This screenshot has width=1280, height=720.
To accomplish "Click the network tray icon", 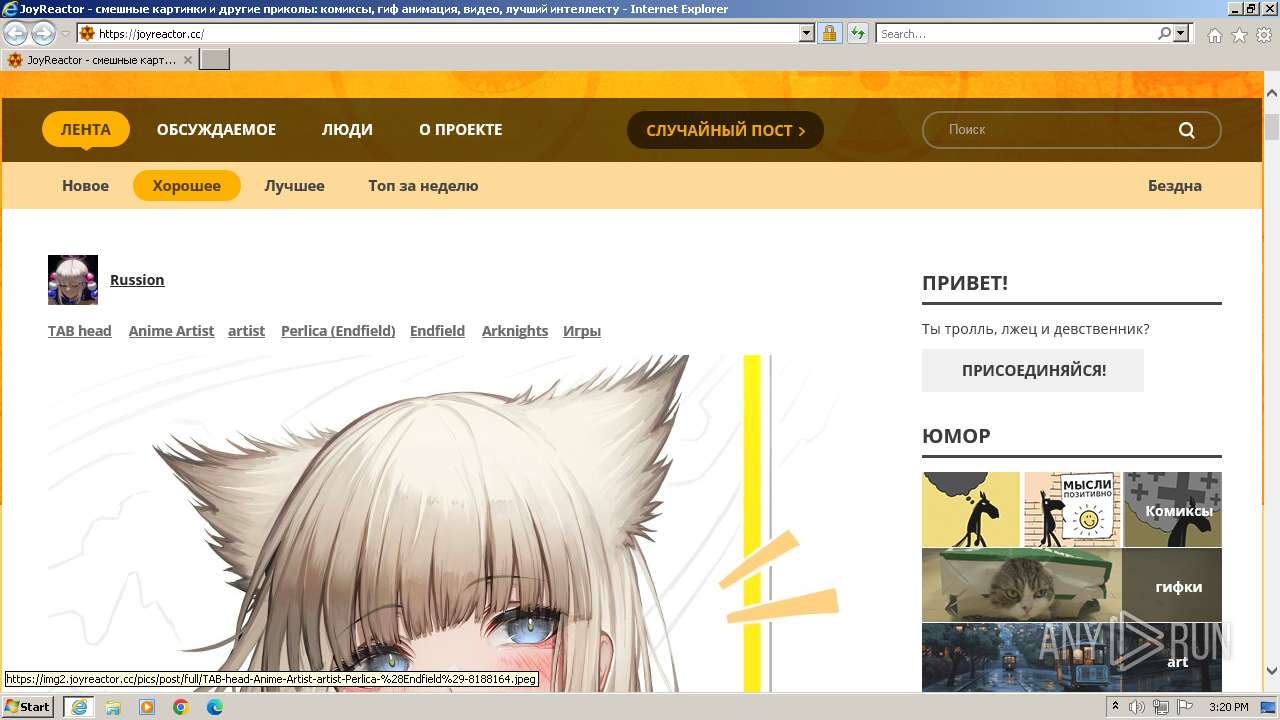I will point(1160,707).
